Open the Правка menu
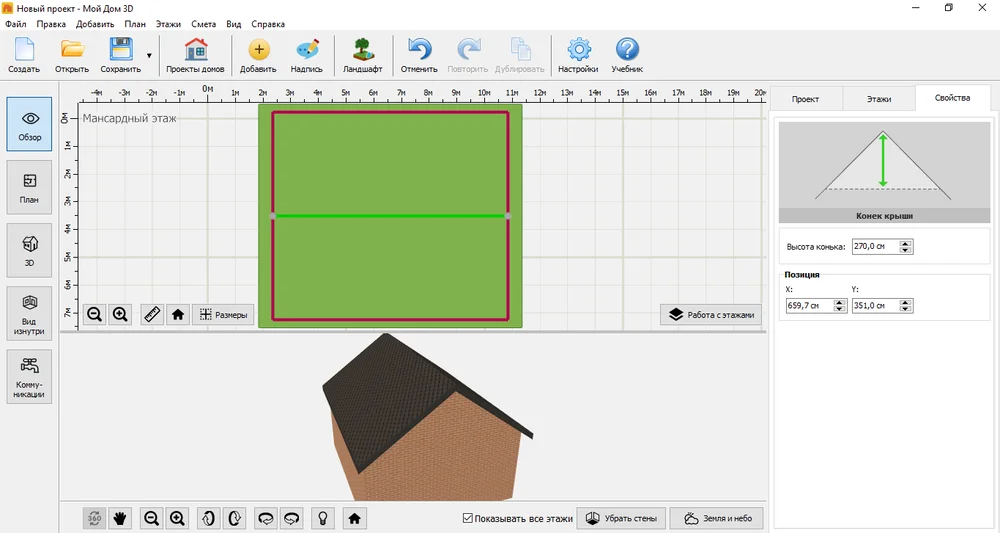 51,24
